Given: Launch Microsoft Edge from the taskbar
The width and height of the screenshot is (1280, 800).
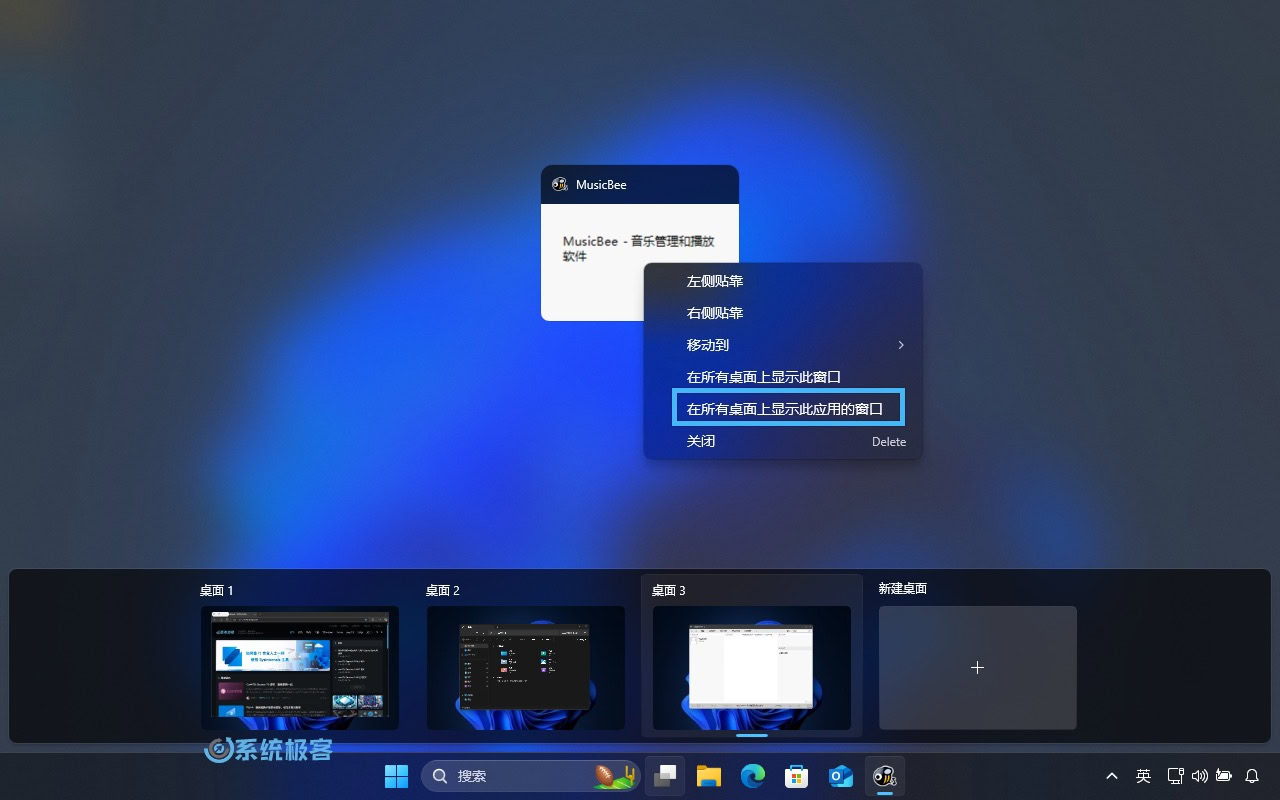Looking at the screenshot, I should click(x=753, y=776).
